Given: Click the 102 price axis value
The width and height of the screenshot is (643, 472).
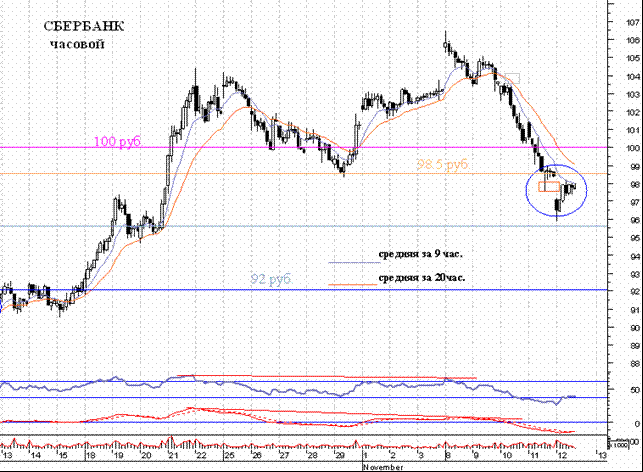Looking at the screenshot, I should tap(633, 112).
